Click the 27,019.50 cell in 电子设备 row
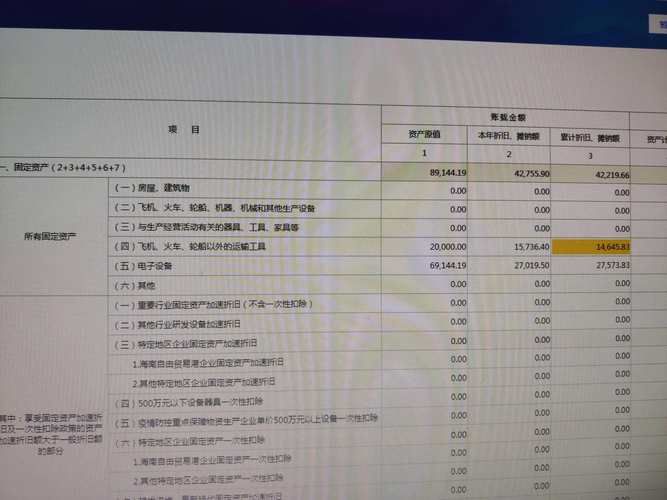Screen dimensions: 667x500 tap(509, 266)
